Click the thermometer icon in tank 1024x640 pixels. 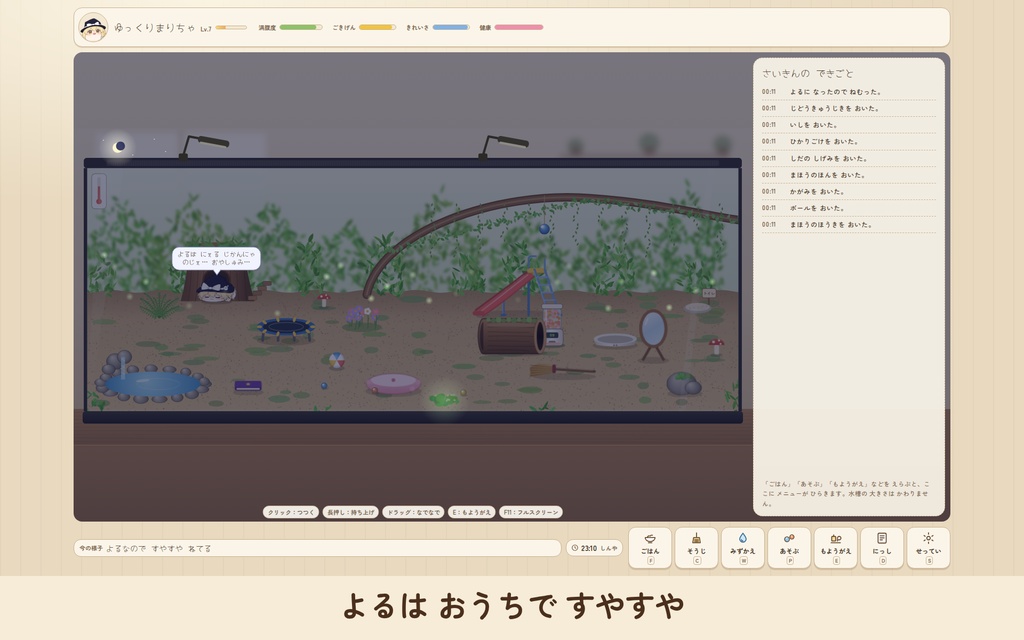coord(99,191)
